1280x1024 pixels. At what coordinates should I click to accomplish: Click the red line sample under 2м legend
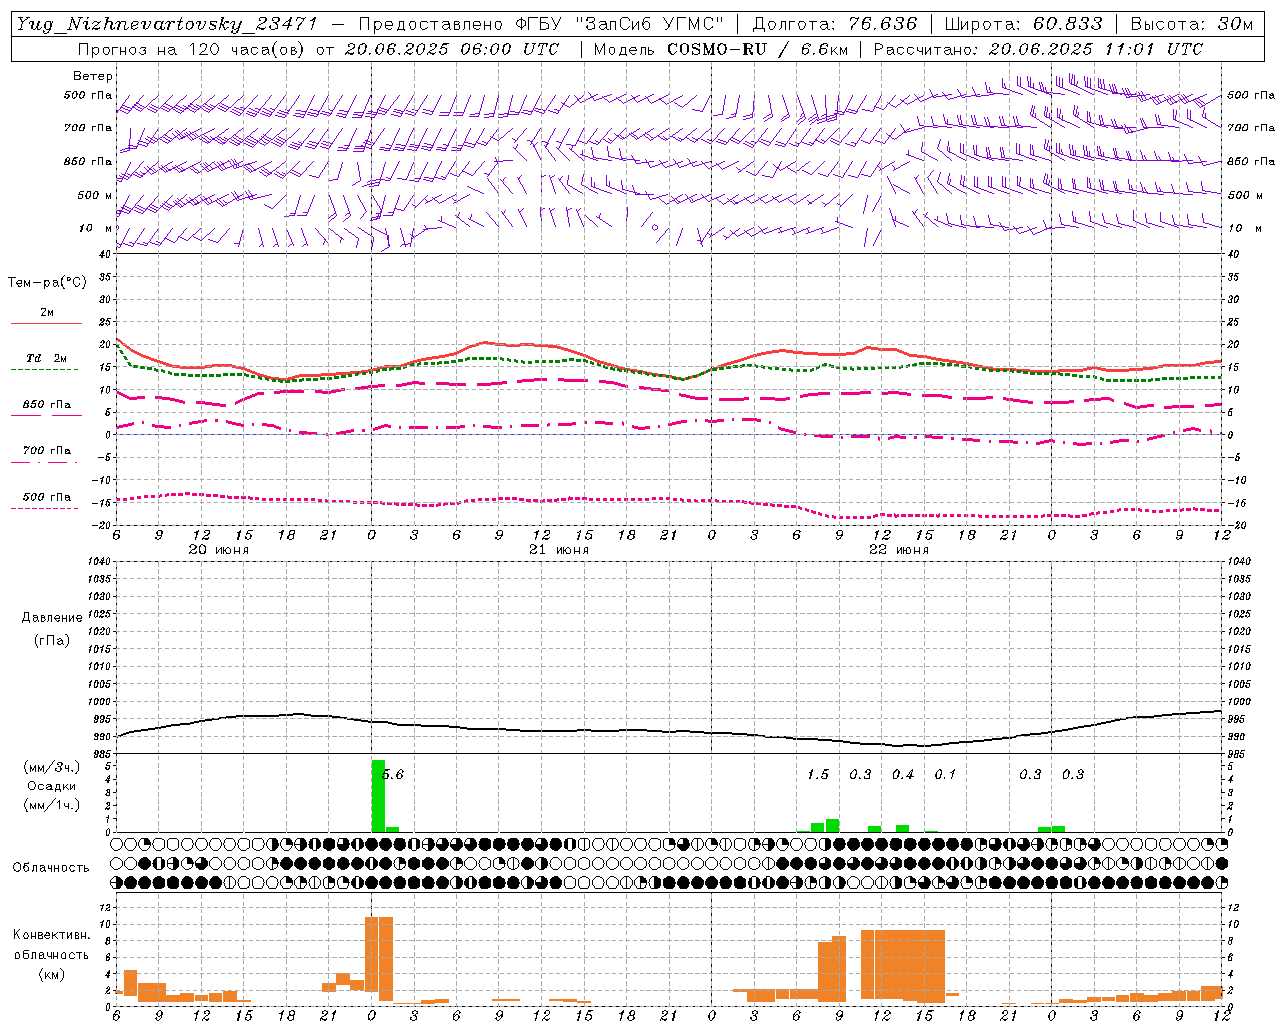pyautogui.click(x=46, y=324)
